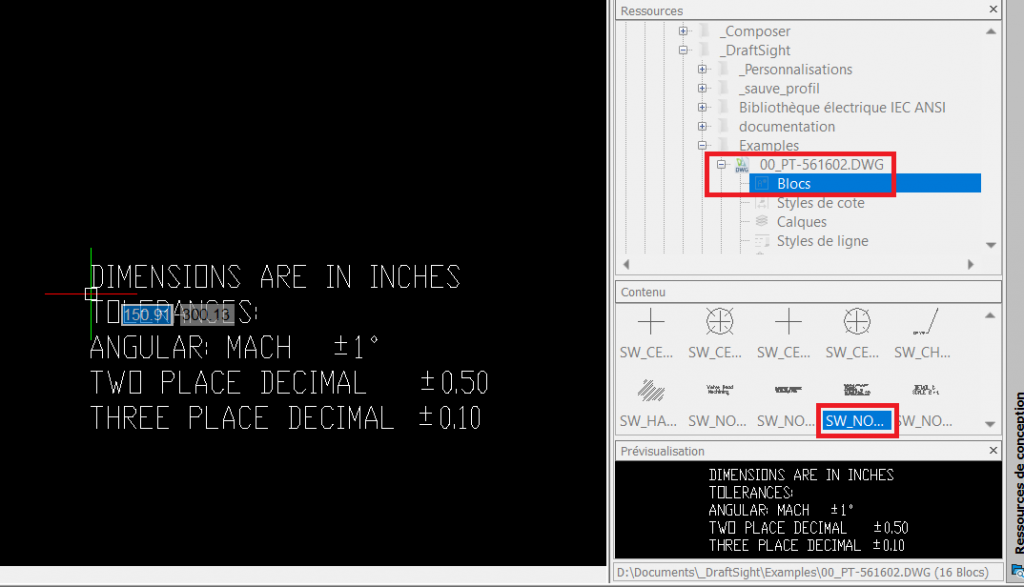Open Ressources de conception side tab
Viewport: 1024px width, 587px height.
[x=1017, y=471]
